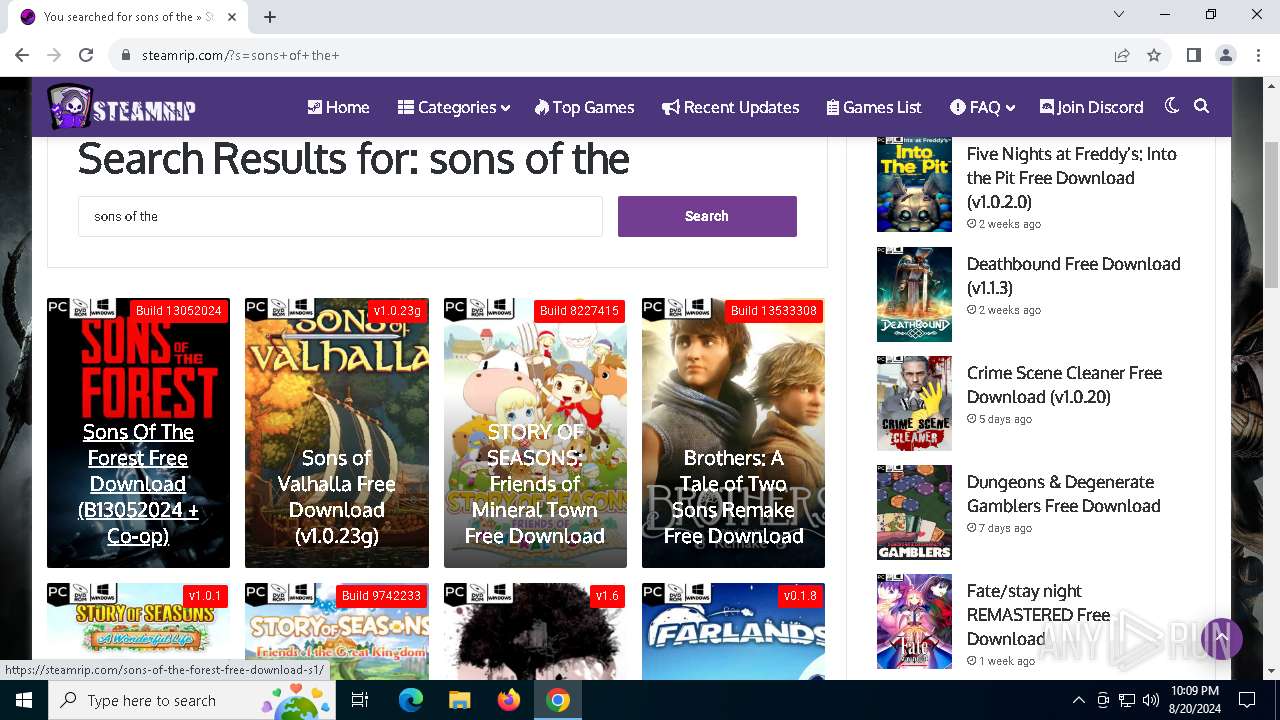1280x720 pixels.
Task: Open a new Chrome tab
Action: tap(270, 16)
